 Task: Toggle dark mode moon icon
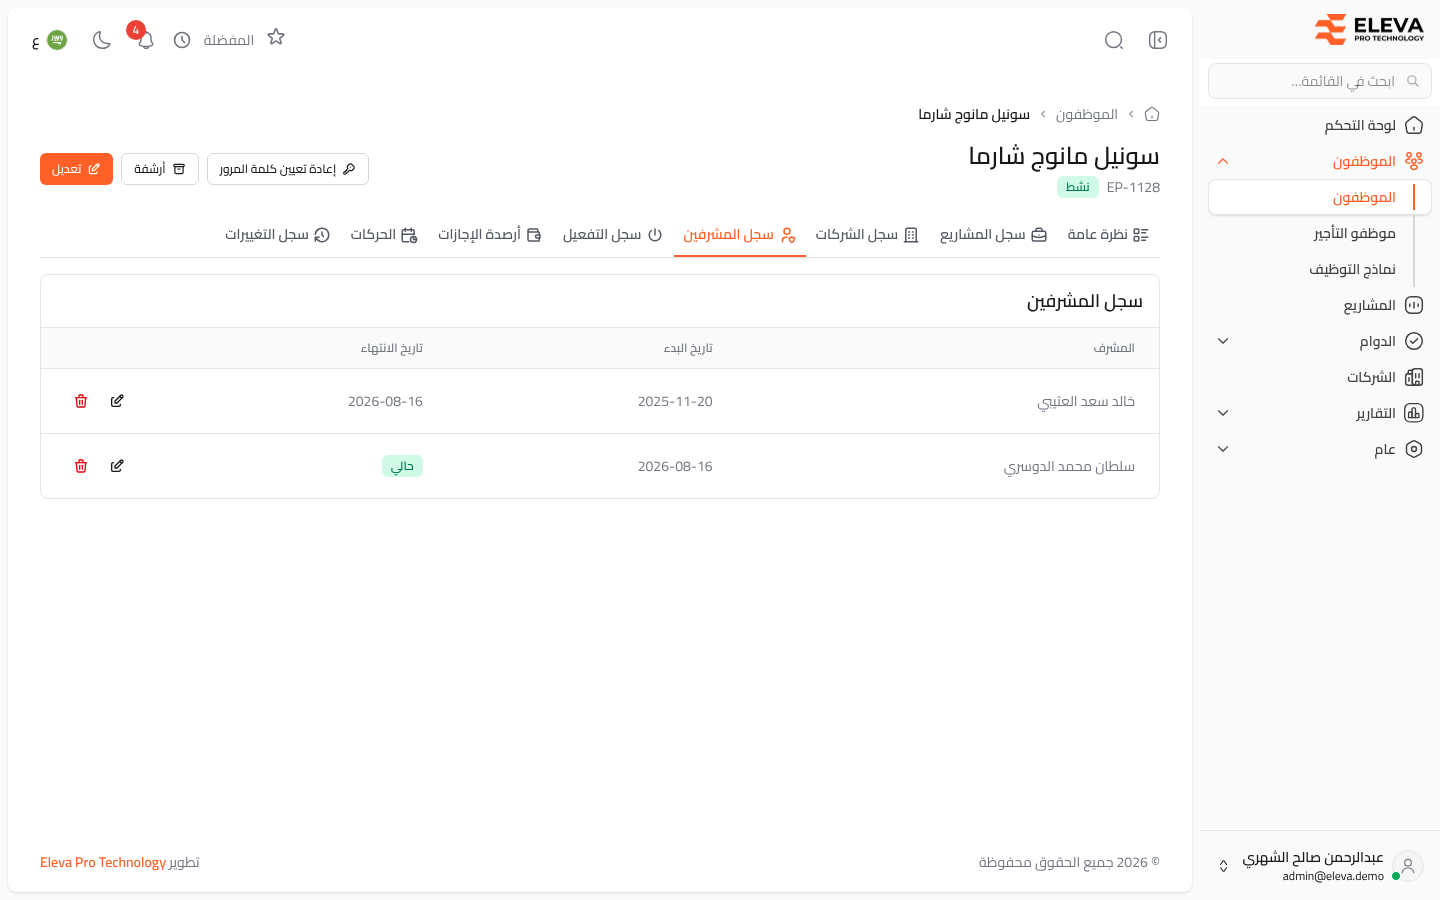(101, 40)
